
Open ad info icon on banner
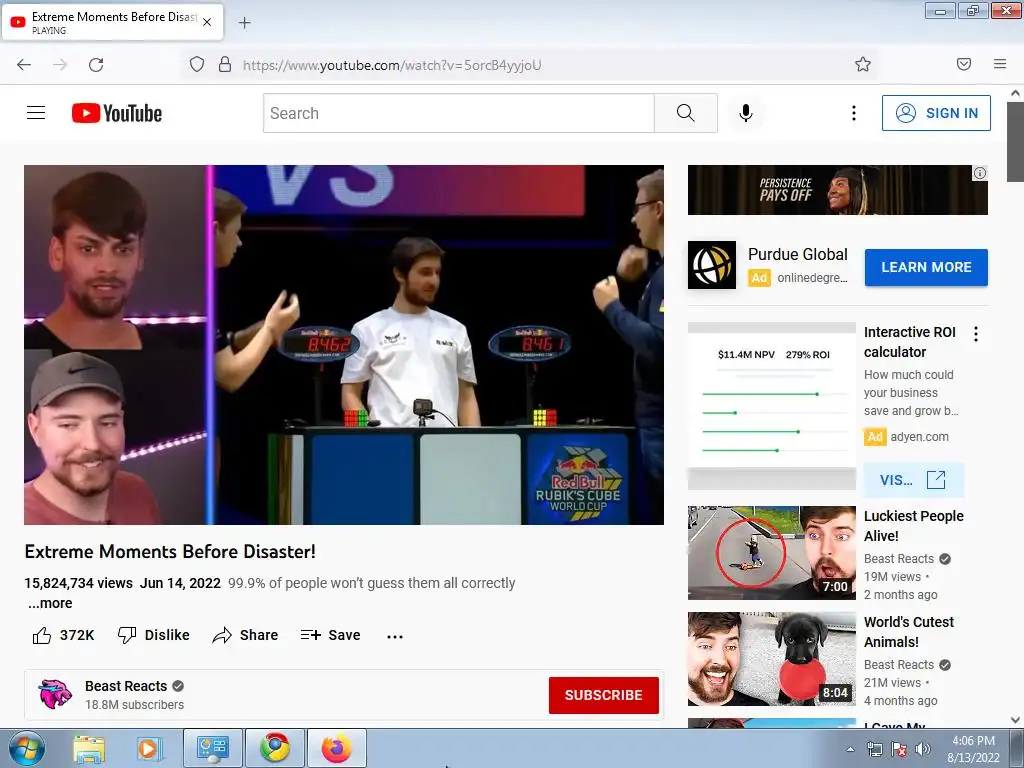pos(980,173)
